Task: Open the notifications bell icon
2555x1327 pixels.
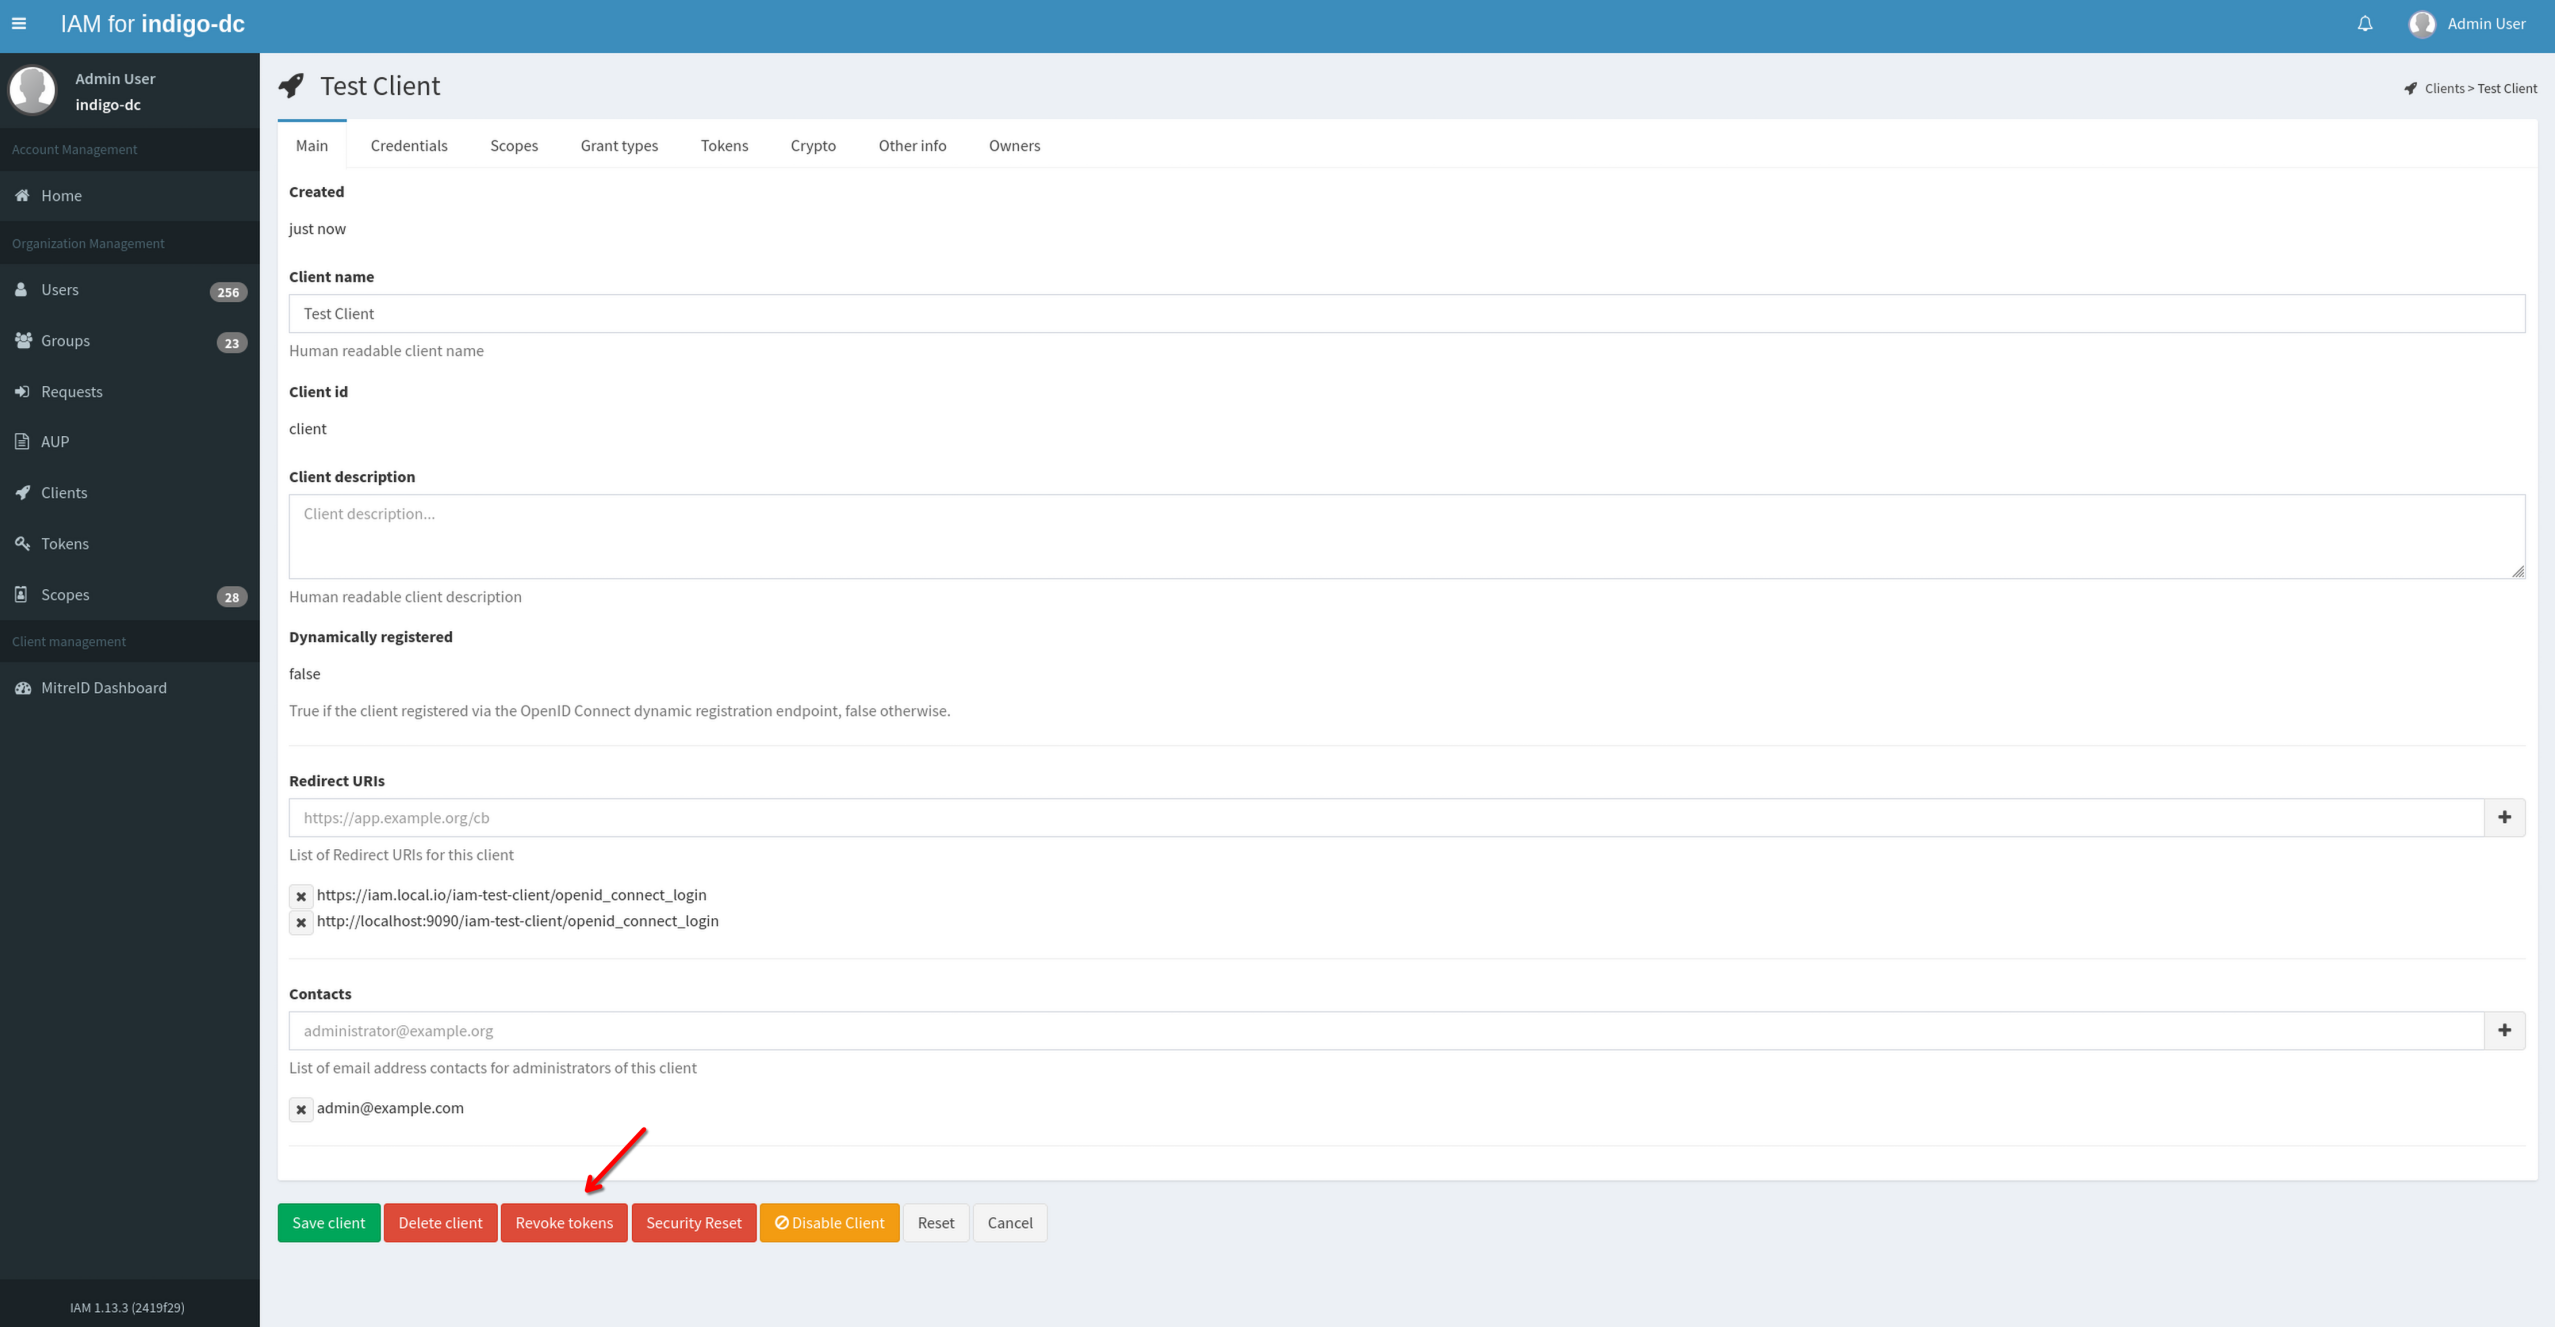Action: tap(2364, 24)
